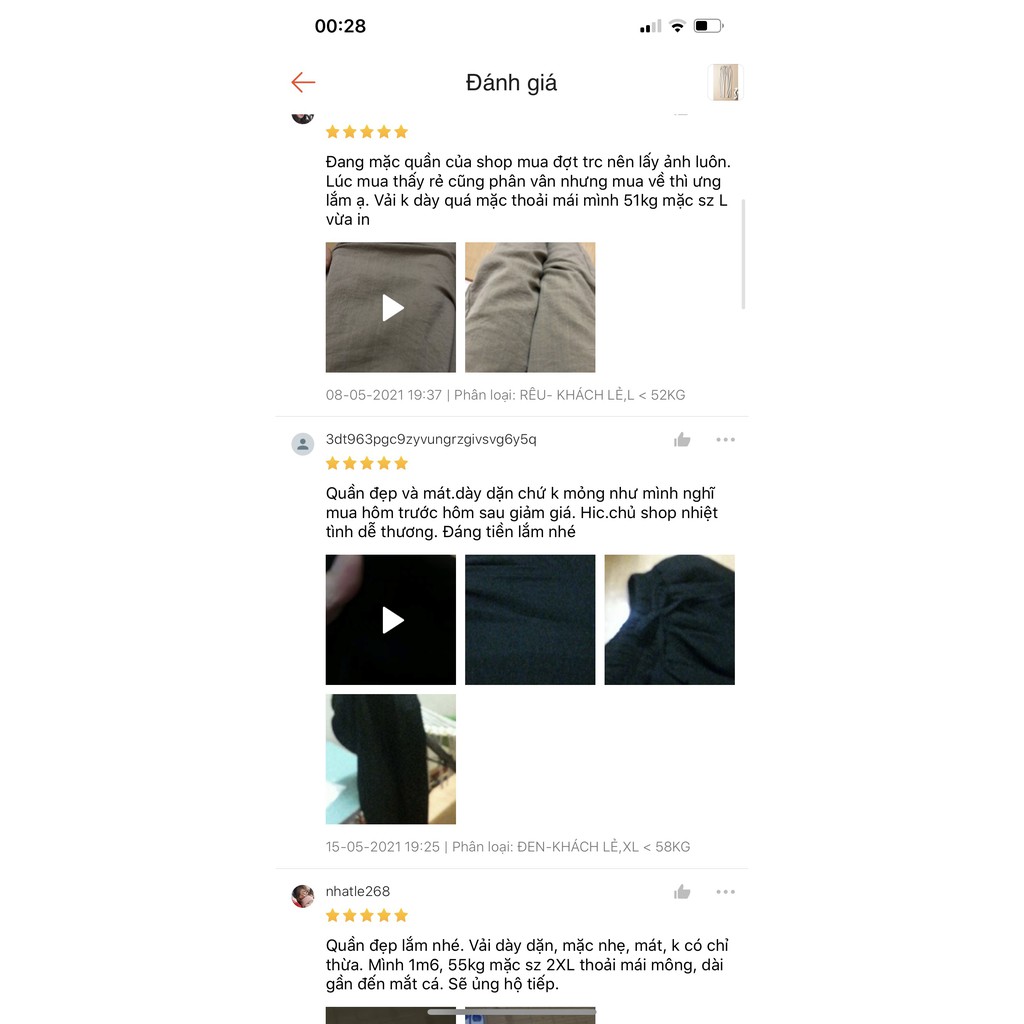Open photo of black pants leg on blue floor

pyautogui.click(x=391, y=759)
